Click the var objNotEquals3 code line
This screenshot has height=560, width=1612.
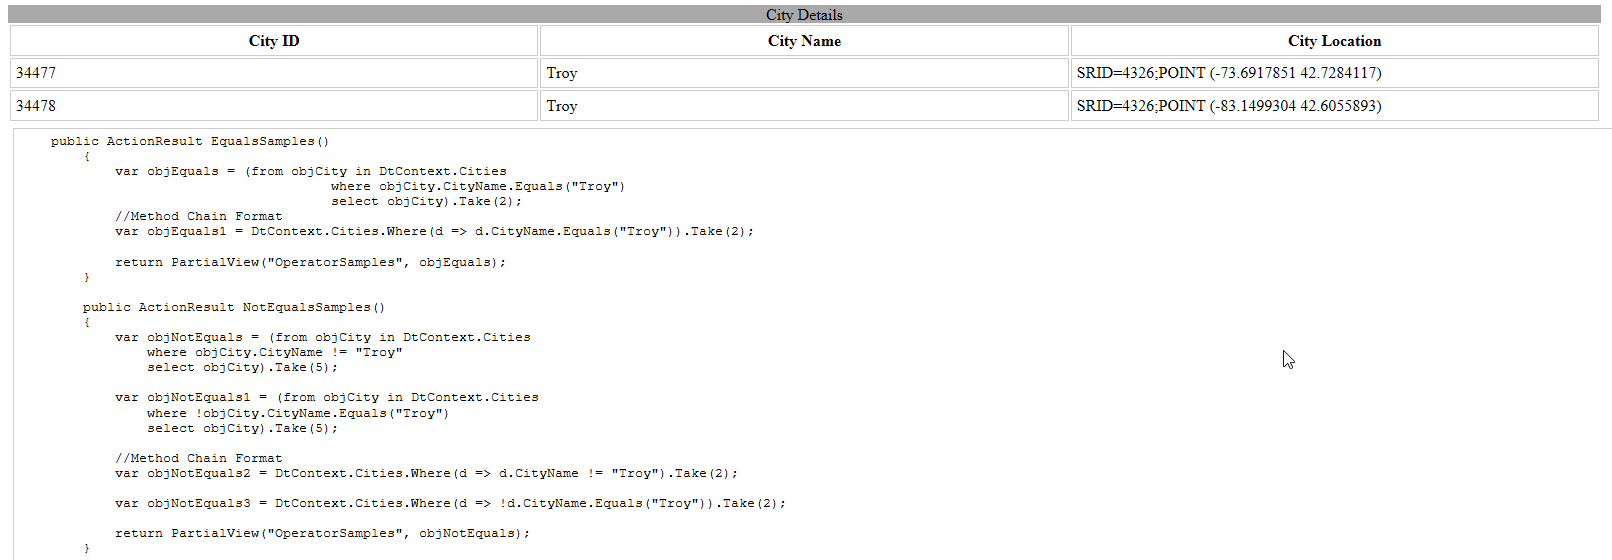tap(450, 504)
